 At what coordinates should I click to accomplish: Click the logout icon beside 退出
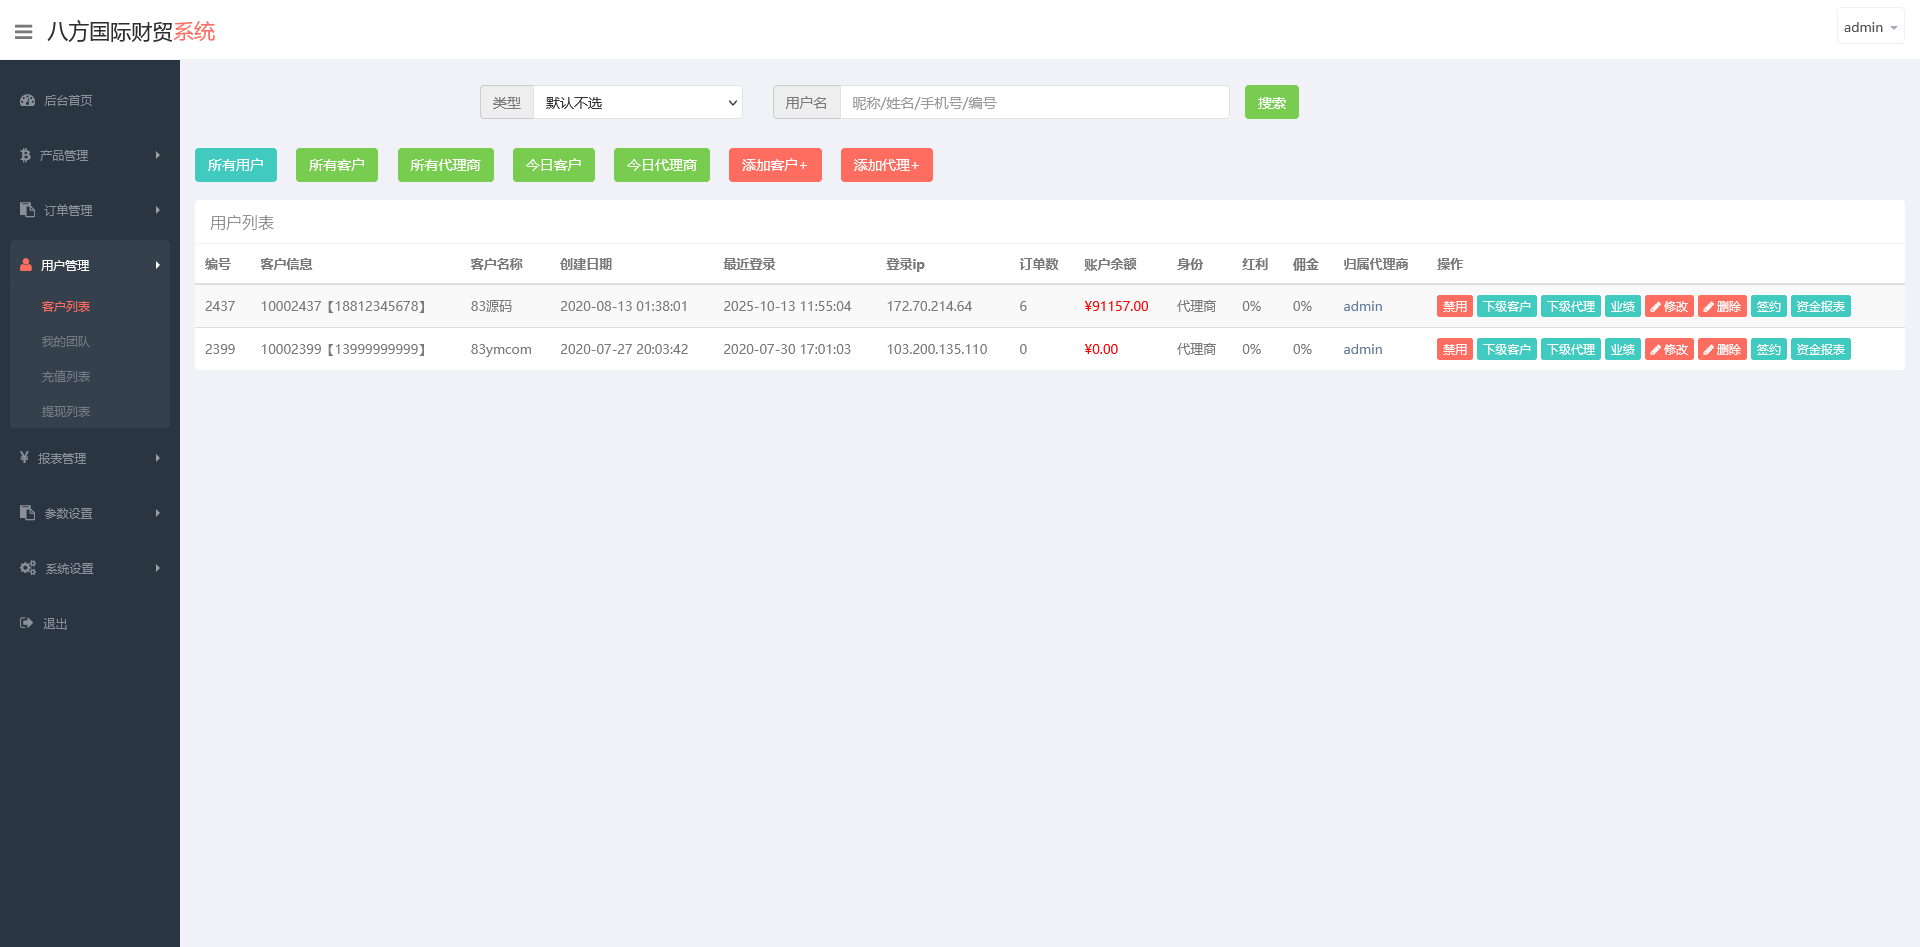pos(27,623)
